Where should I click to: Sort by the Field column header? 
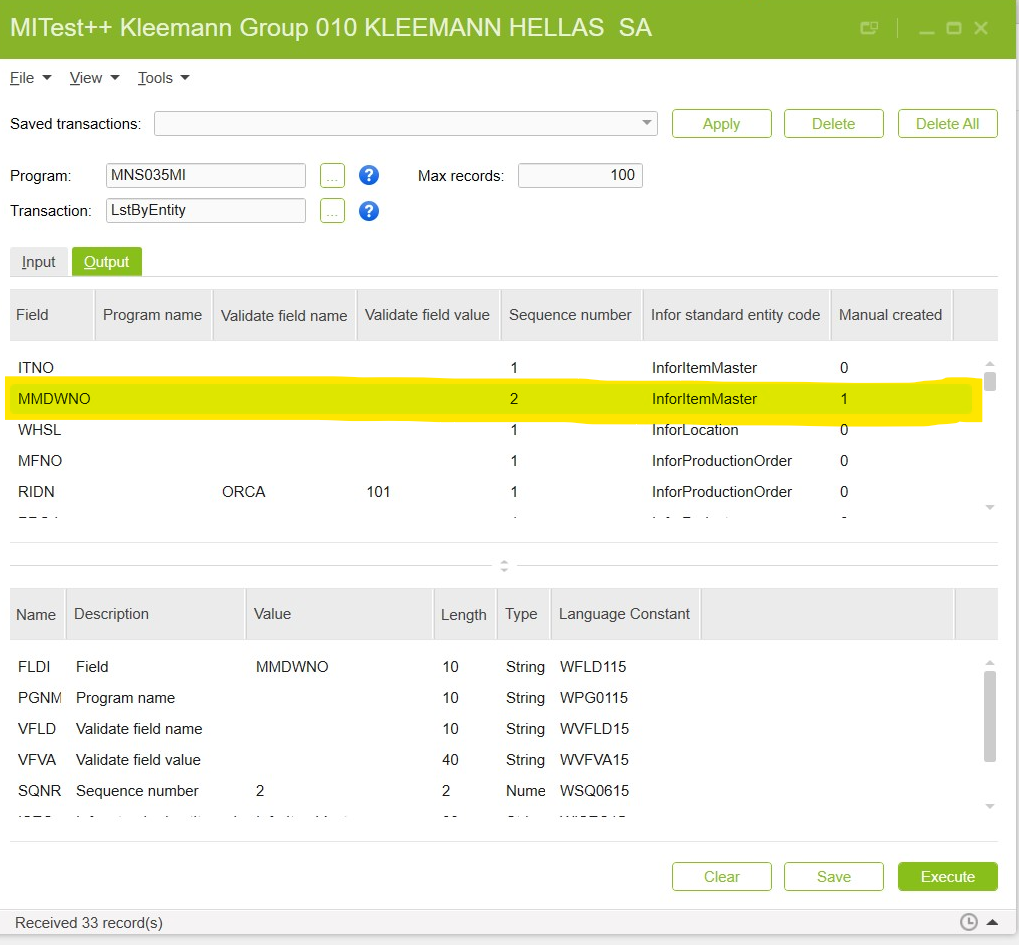52,315
